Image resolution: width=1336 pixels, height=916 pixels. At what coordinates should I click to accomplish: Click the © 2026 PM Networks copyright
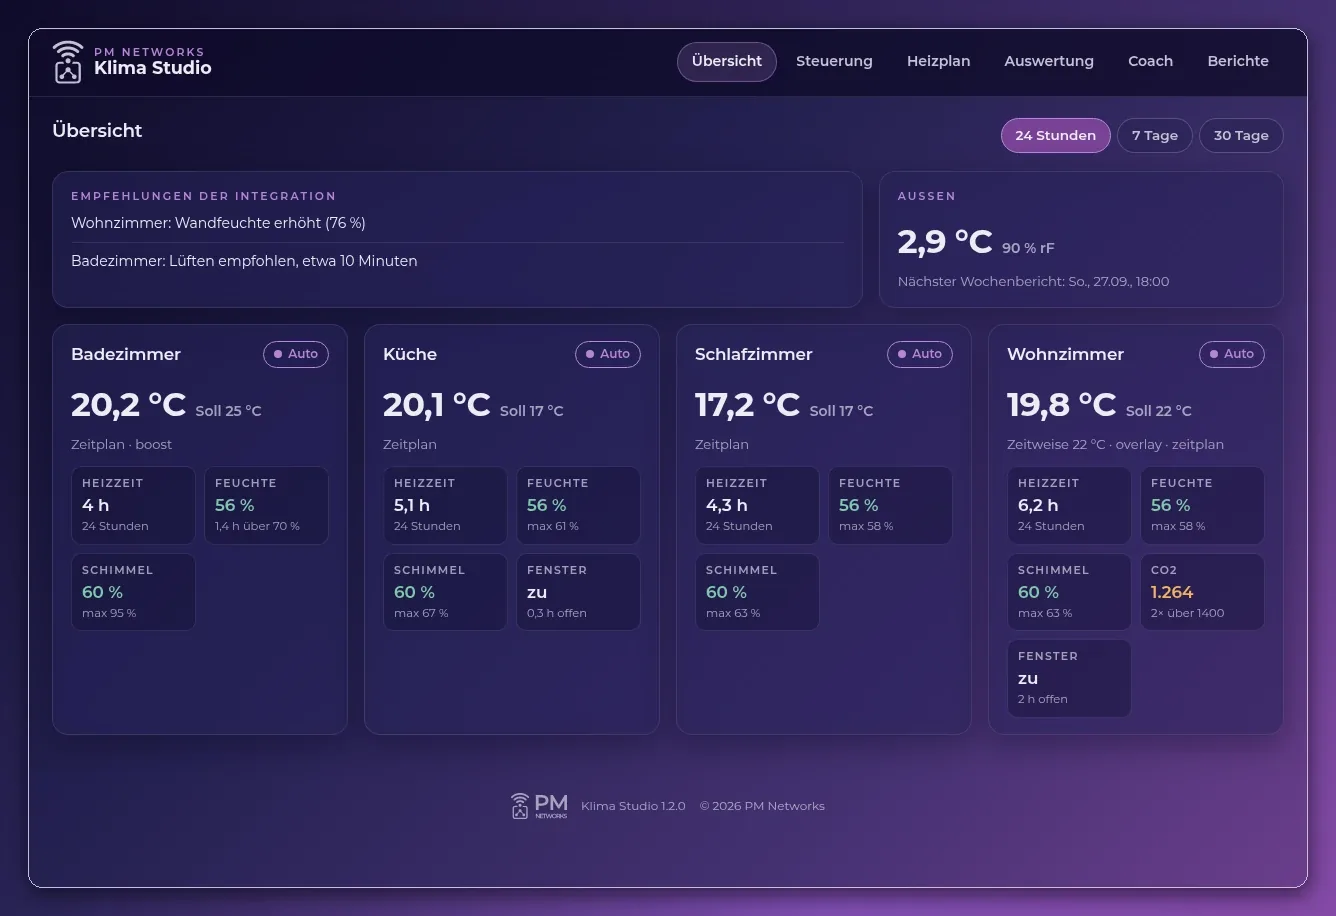pyautogui.click(x=762, y=806)
